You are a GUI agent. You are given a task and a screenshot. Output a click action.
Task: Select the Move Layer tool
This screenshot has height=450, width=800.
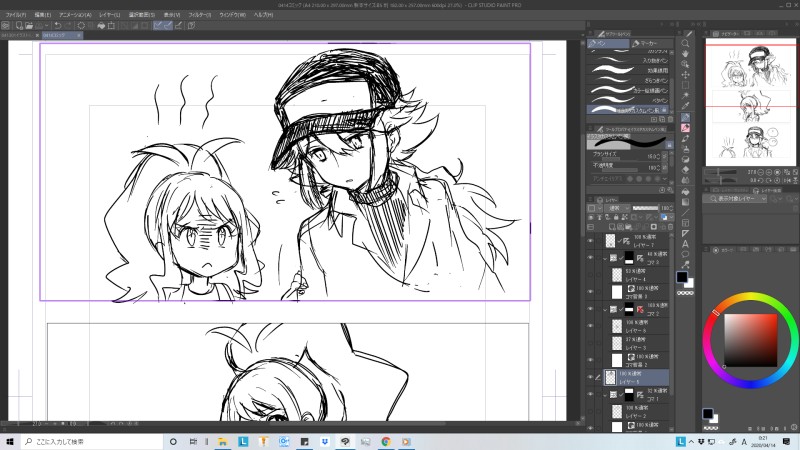[685, 75]
